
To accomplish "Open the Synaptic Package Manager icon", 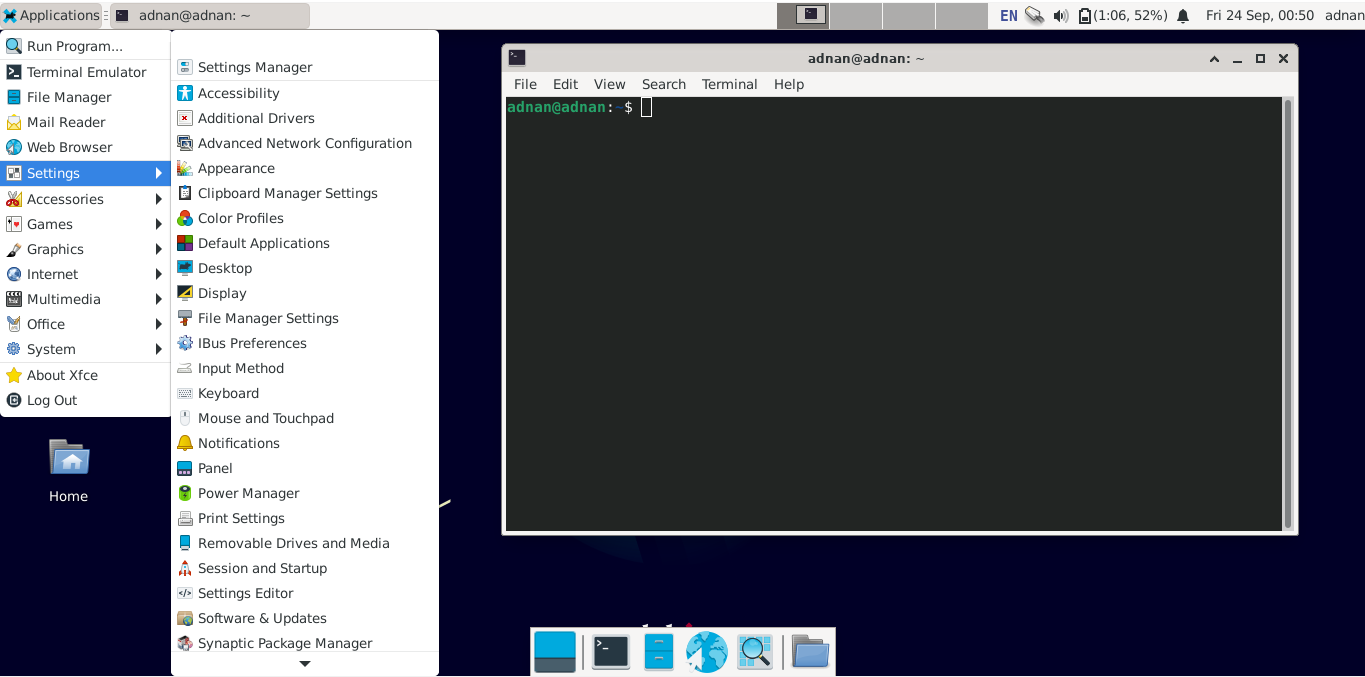I will click(x=283, y=643).
